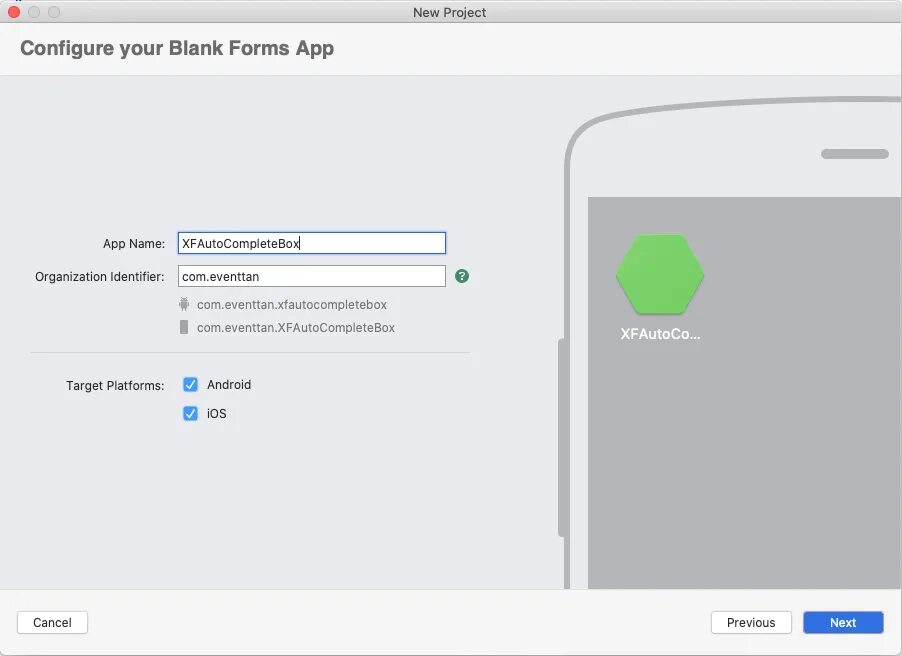The height and width of the screenshot is (656, 902).
Task: Click the green hexagon app icon preview
Action: 660,274
